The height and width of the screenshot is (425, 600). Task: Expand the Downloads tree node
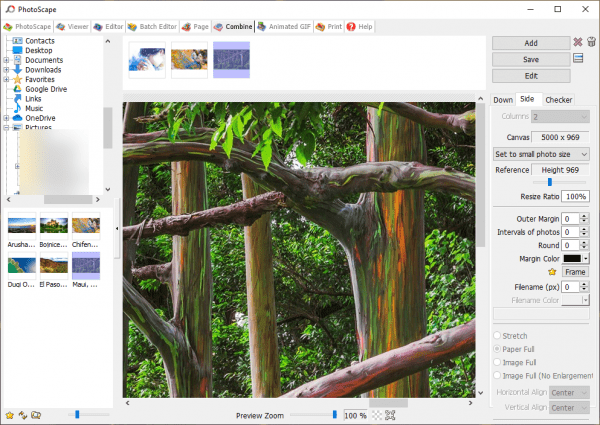pyautogui.click(x=6, y=70)
